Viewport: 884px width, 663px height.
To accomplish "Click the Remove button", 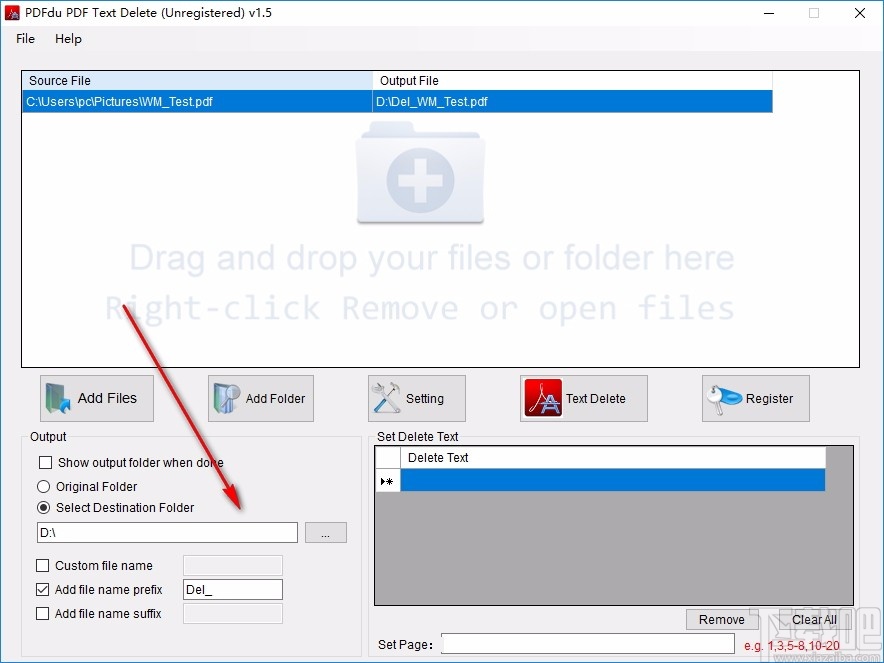I will (721, 619).
